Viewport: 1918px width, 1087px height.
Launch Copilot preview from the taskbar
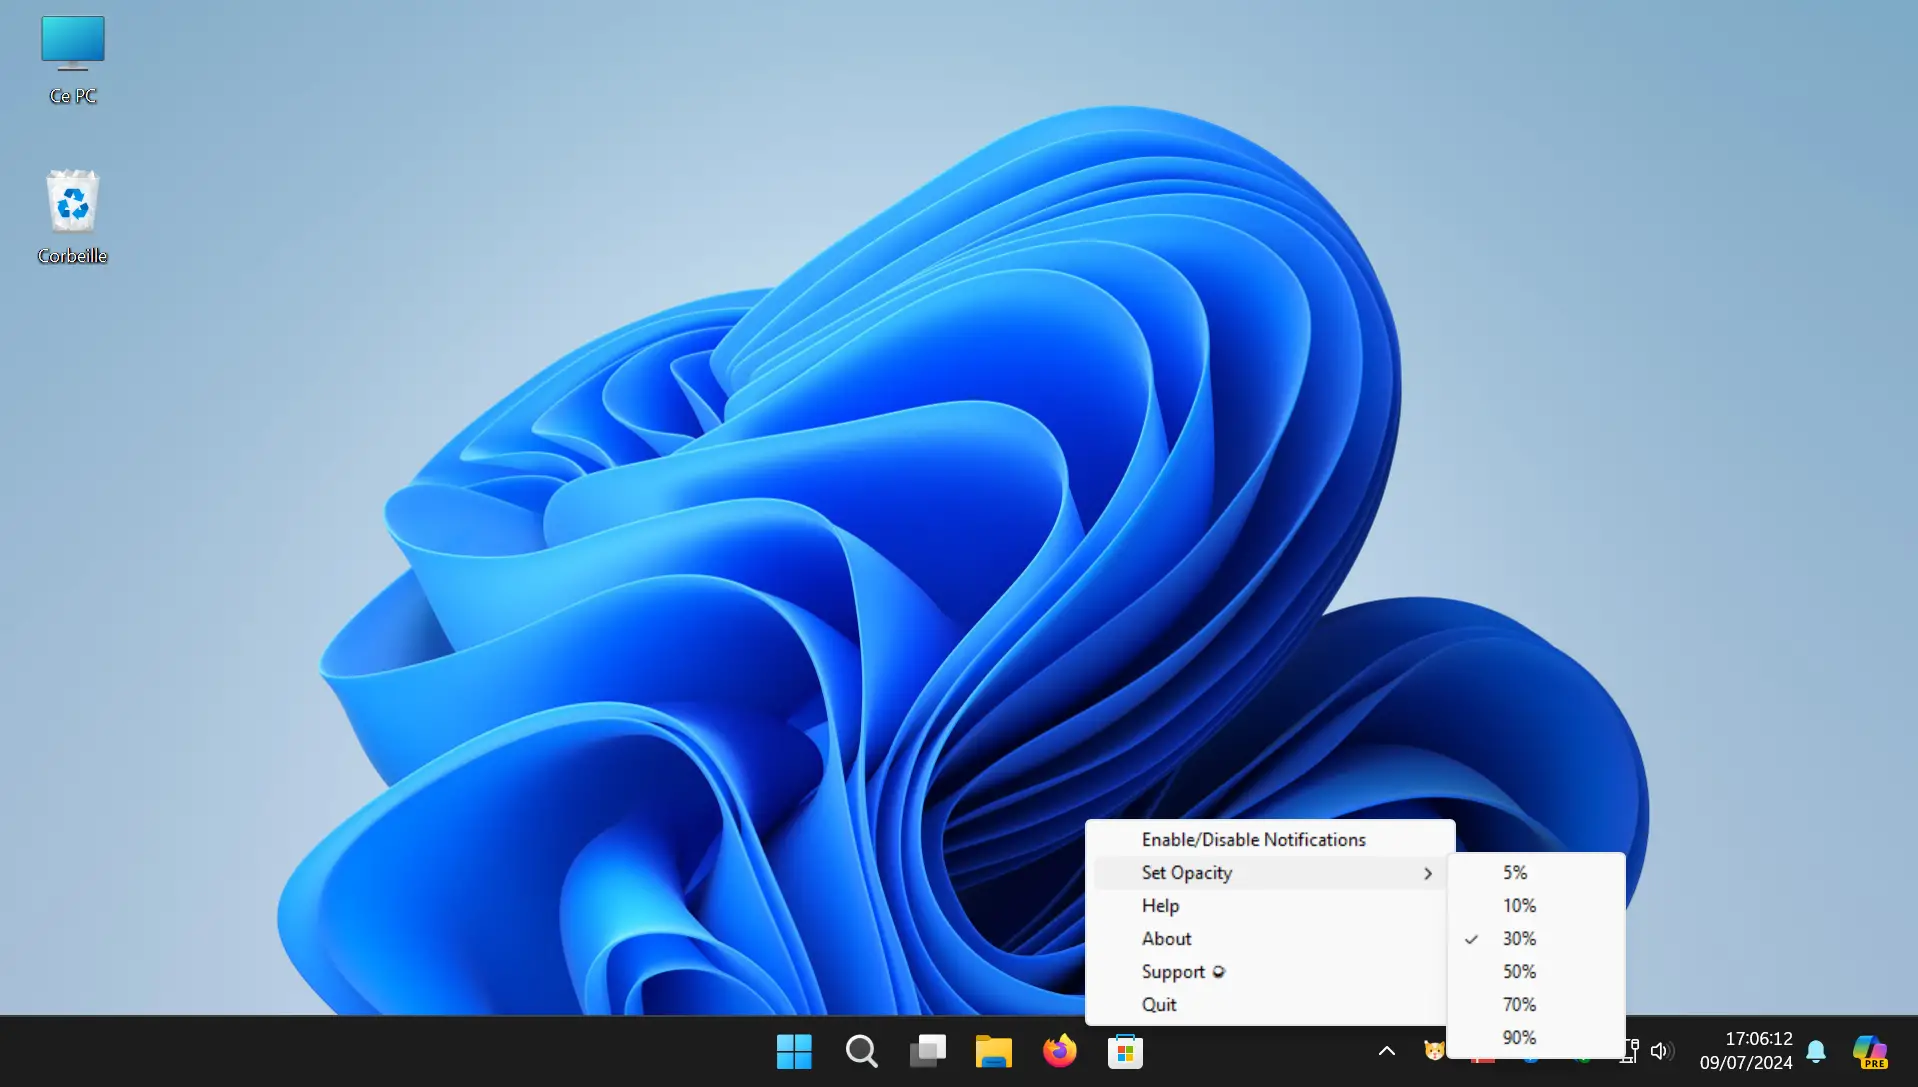pos(1870,1051)
